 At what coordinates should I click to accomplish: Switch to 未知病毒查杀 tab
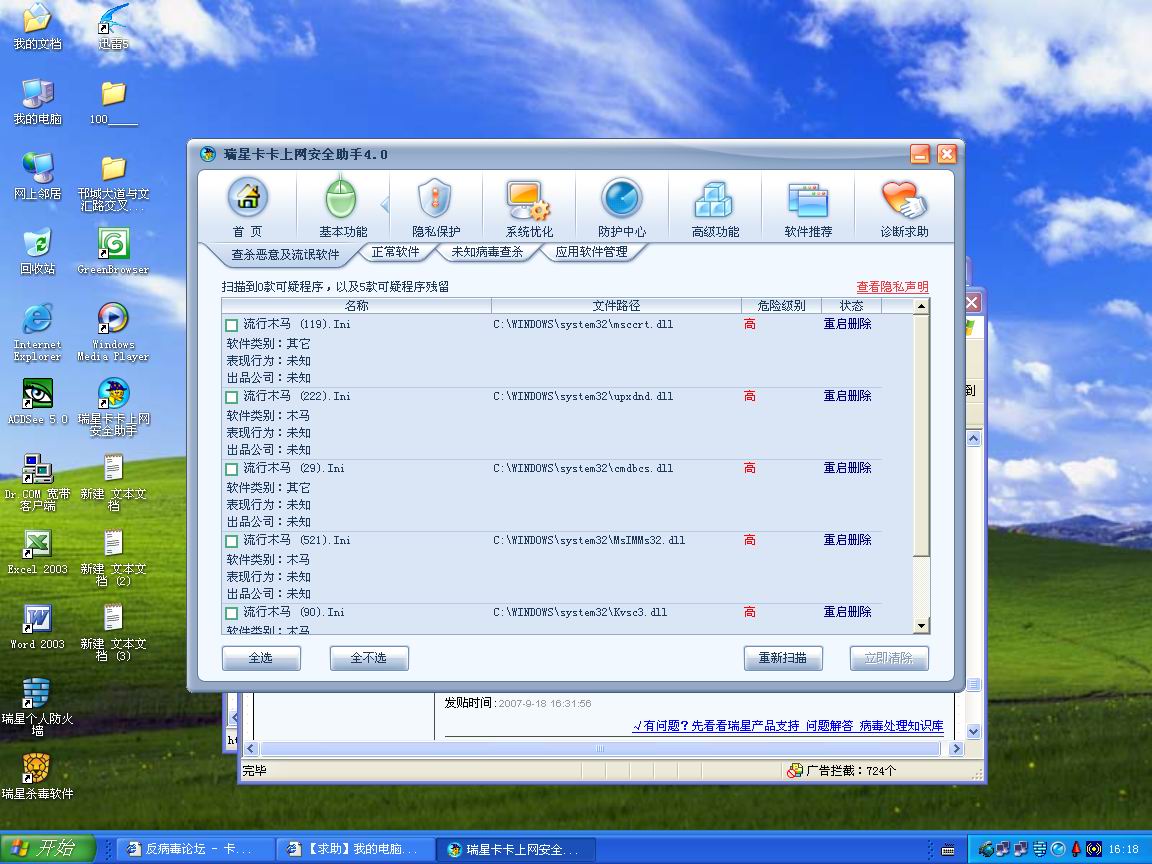tap(487, 252)
